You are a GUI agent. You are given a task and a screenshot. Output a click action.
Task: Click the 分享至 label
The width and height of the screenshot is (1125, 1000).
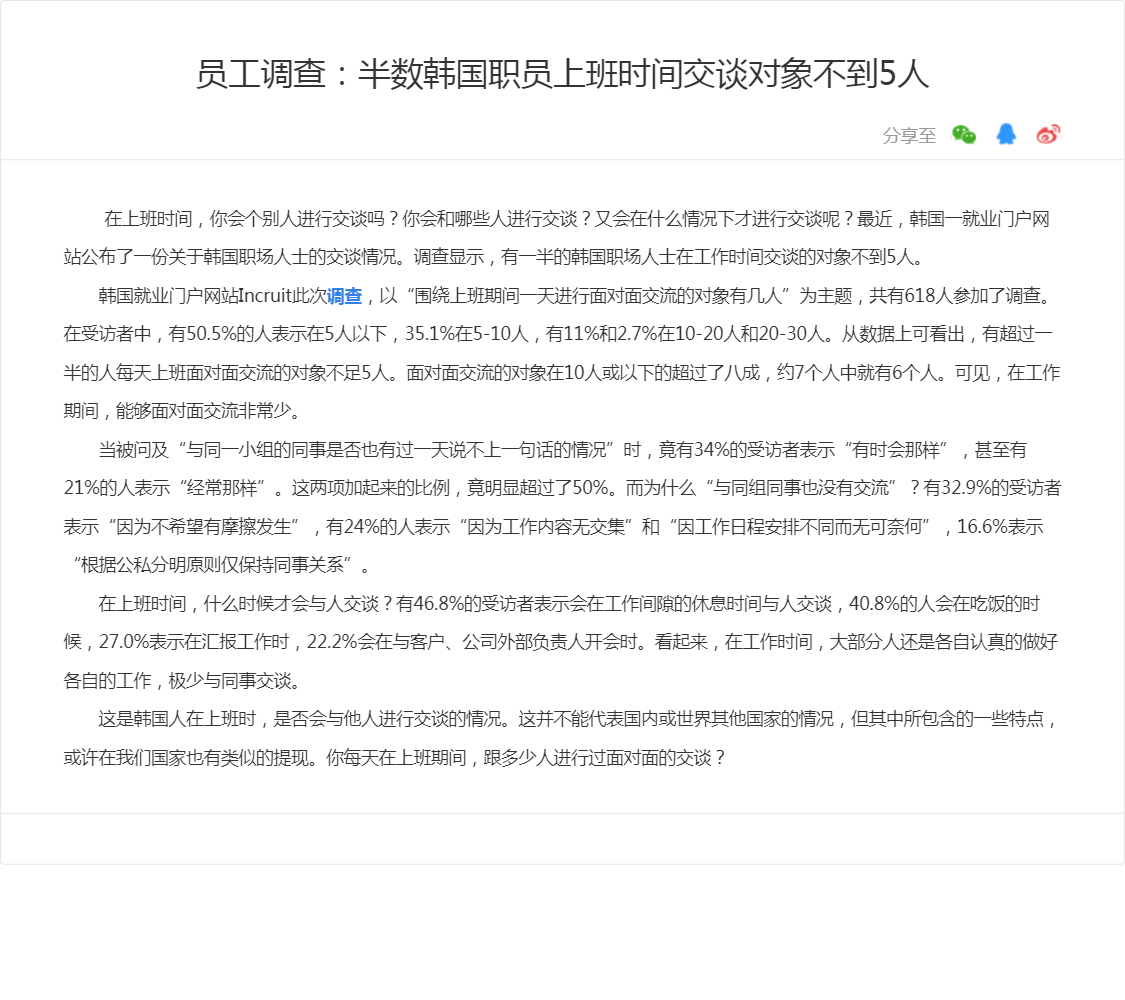pos(909,136)
